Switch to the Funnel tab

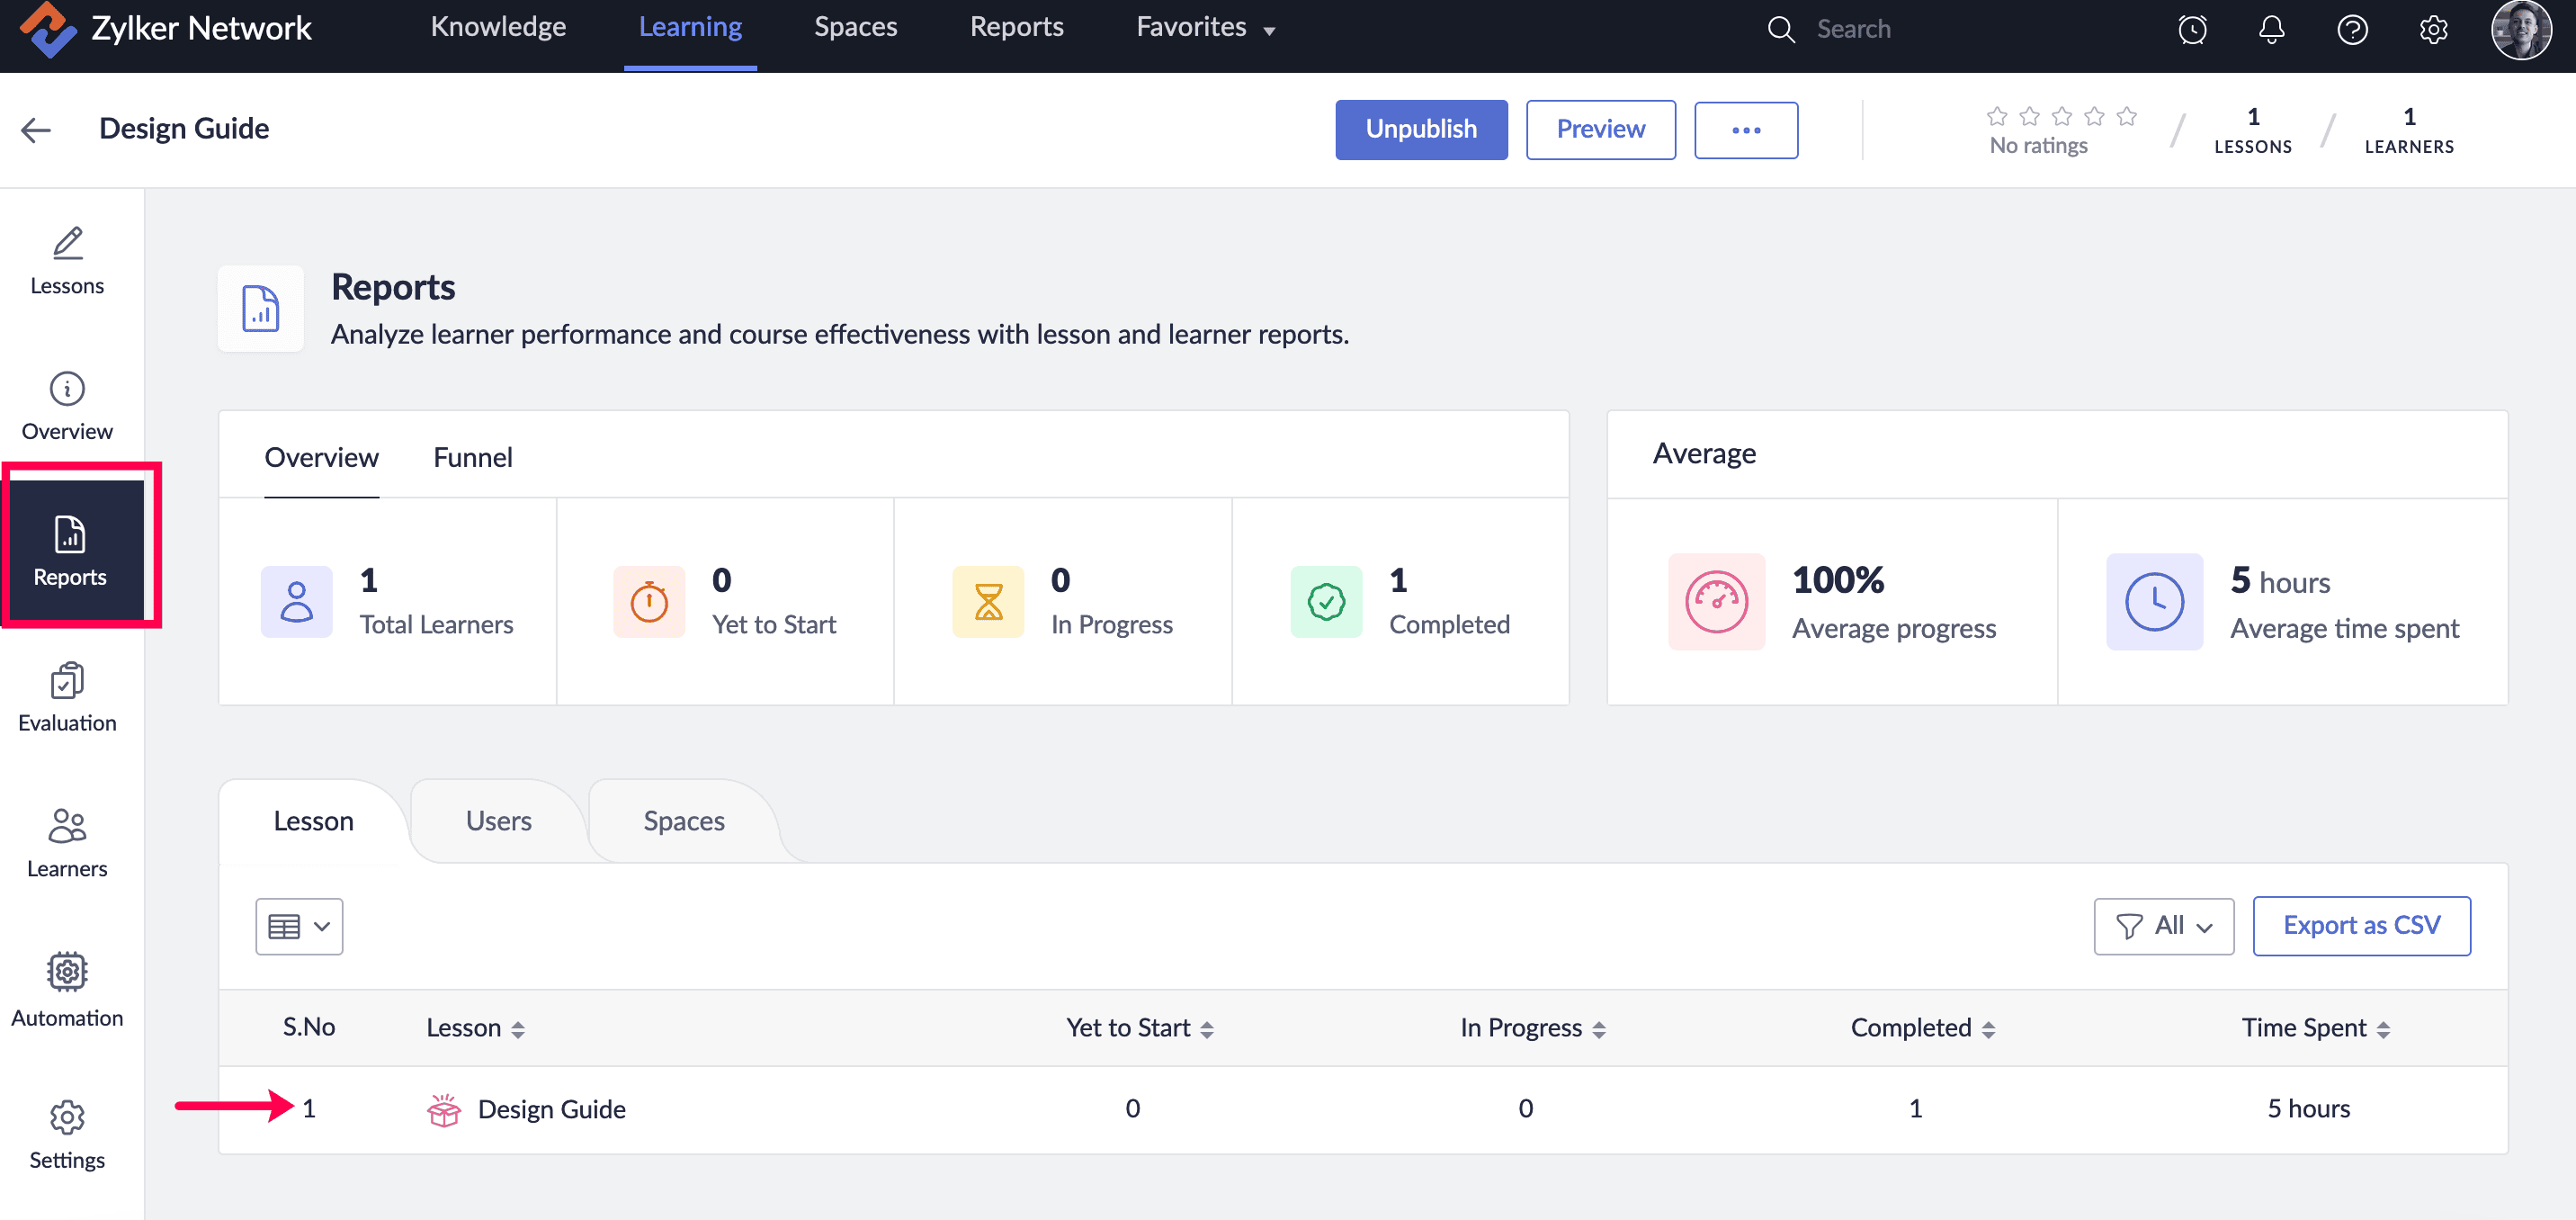[x=472, y=457]
